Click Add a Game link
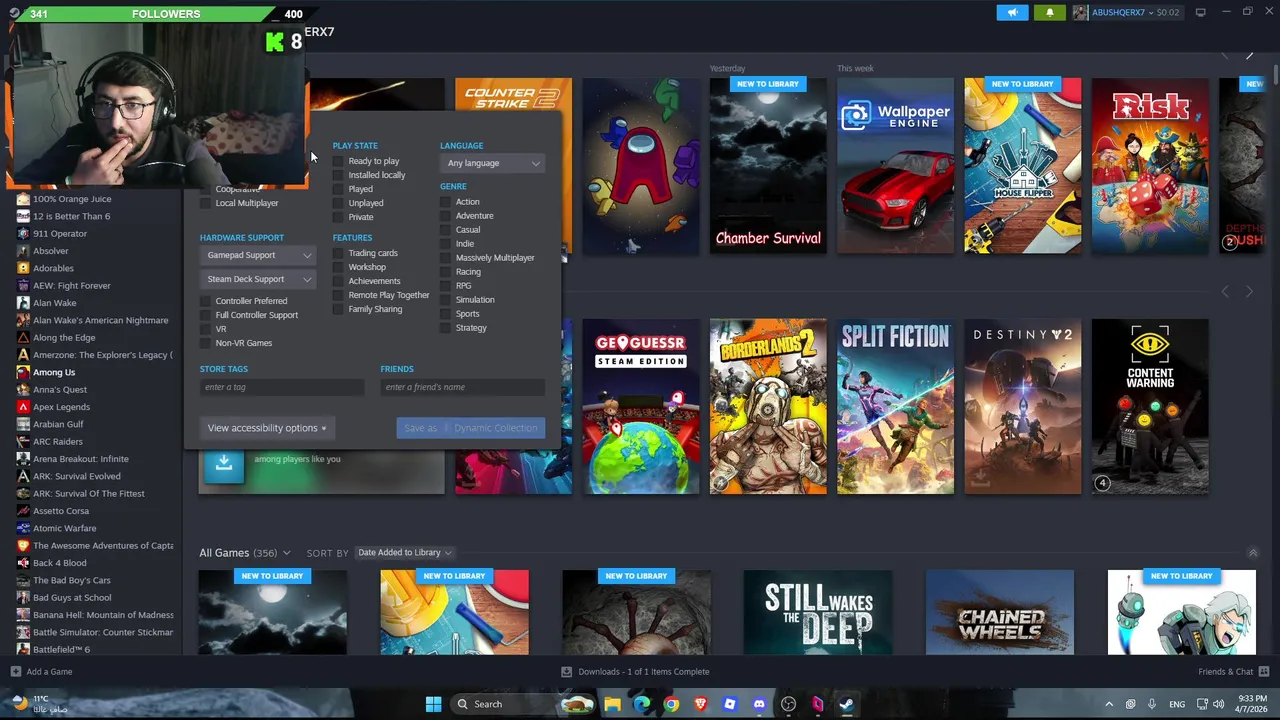1280x720 pixels. pyautogui.click(x=49, y=672)
